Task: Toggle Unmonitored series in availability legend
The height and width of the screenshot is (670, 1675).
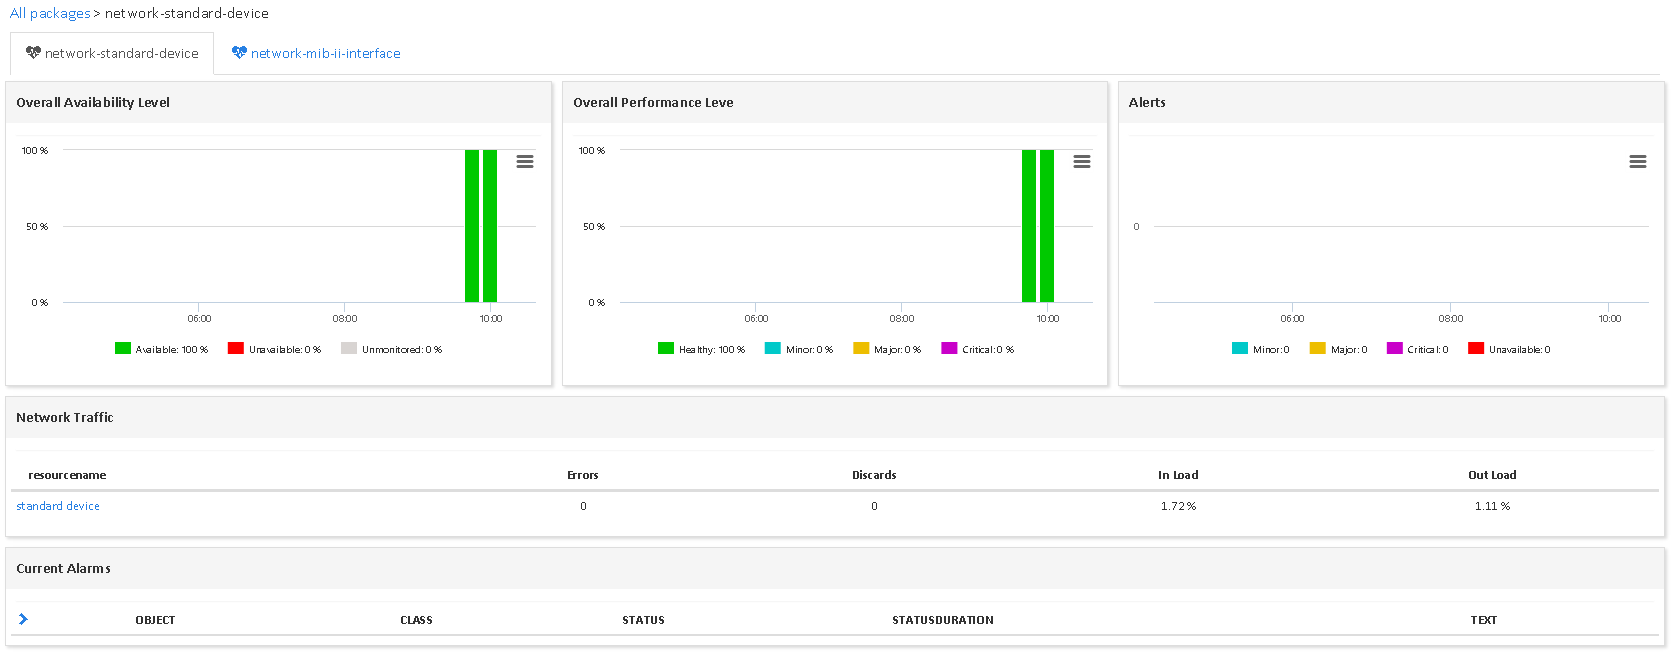Action: point(392,349)
